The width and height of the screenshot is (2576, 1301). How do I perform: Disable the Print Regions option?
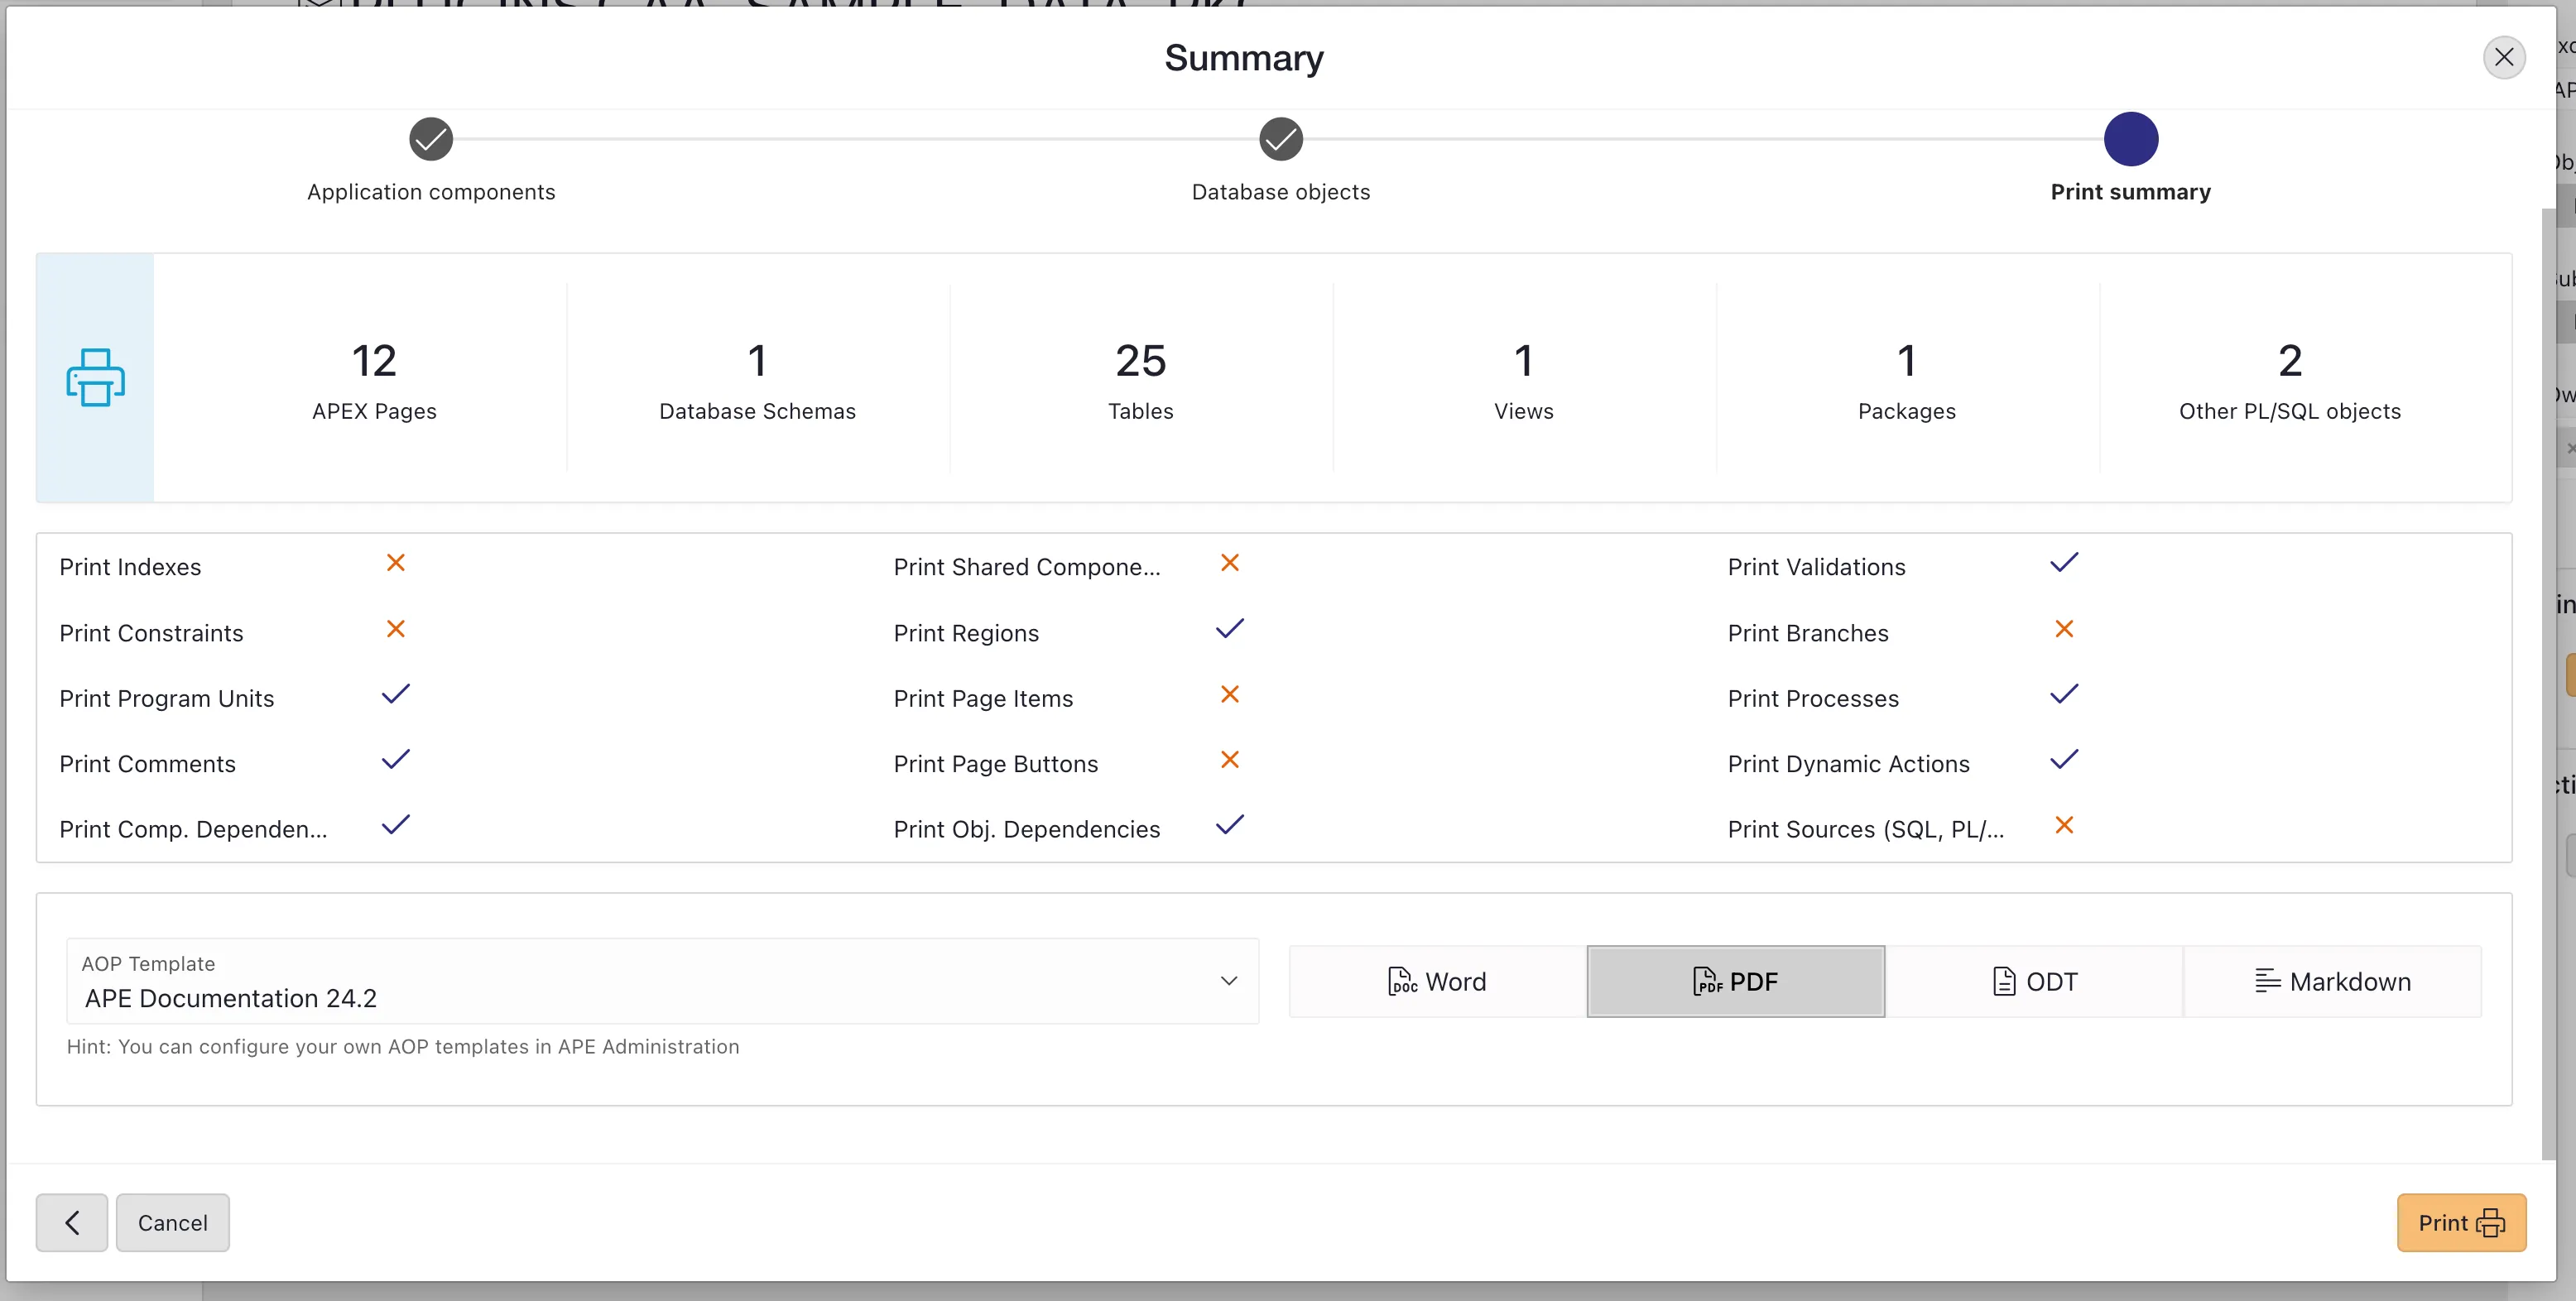(1229, 629)
